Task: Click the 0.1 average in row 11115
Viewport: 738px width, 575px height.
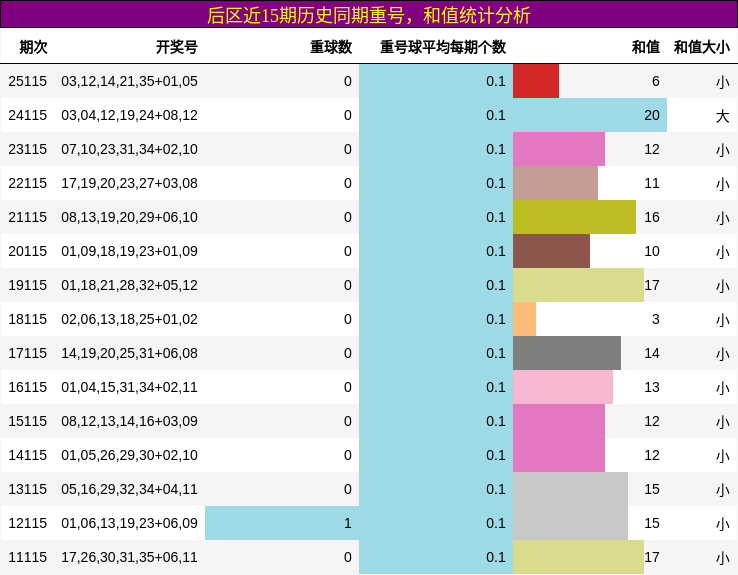Action: pyautogui.click(x=496, y=557)
